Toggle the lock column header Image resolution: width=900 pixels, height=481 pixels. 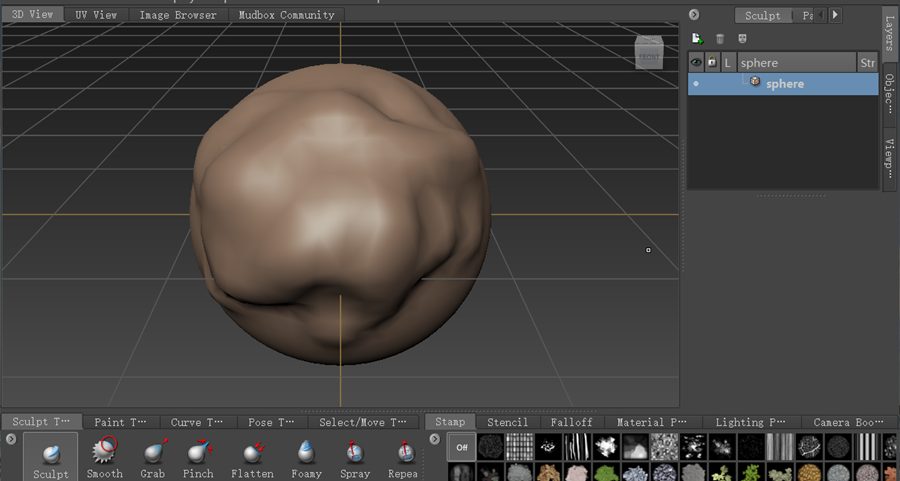coord(712,62)
